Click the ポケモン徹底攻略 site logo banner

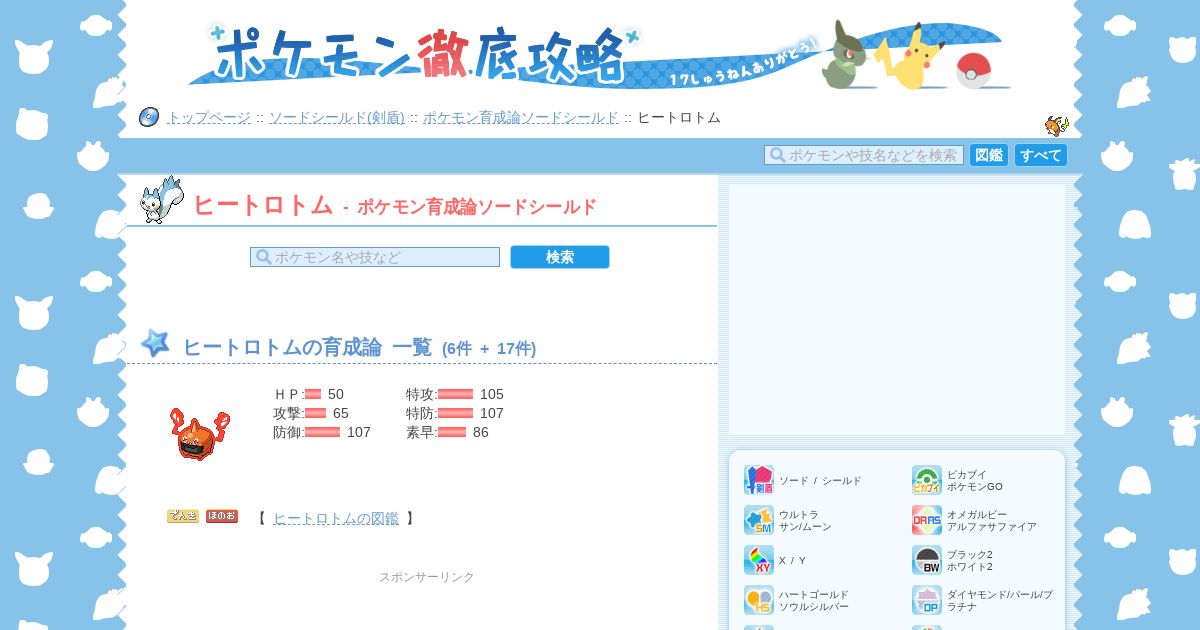pyautogui.click(x=600, y=54)
